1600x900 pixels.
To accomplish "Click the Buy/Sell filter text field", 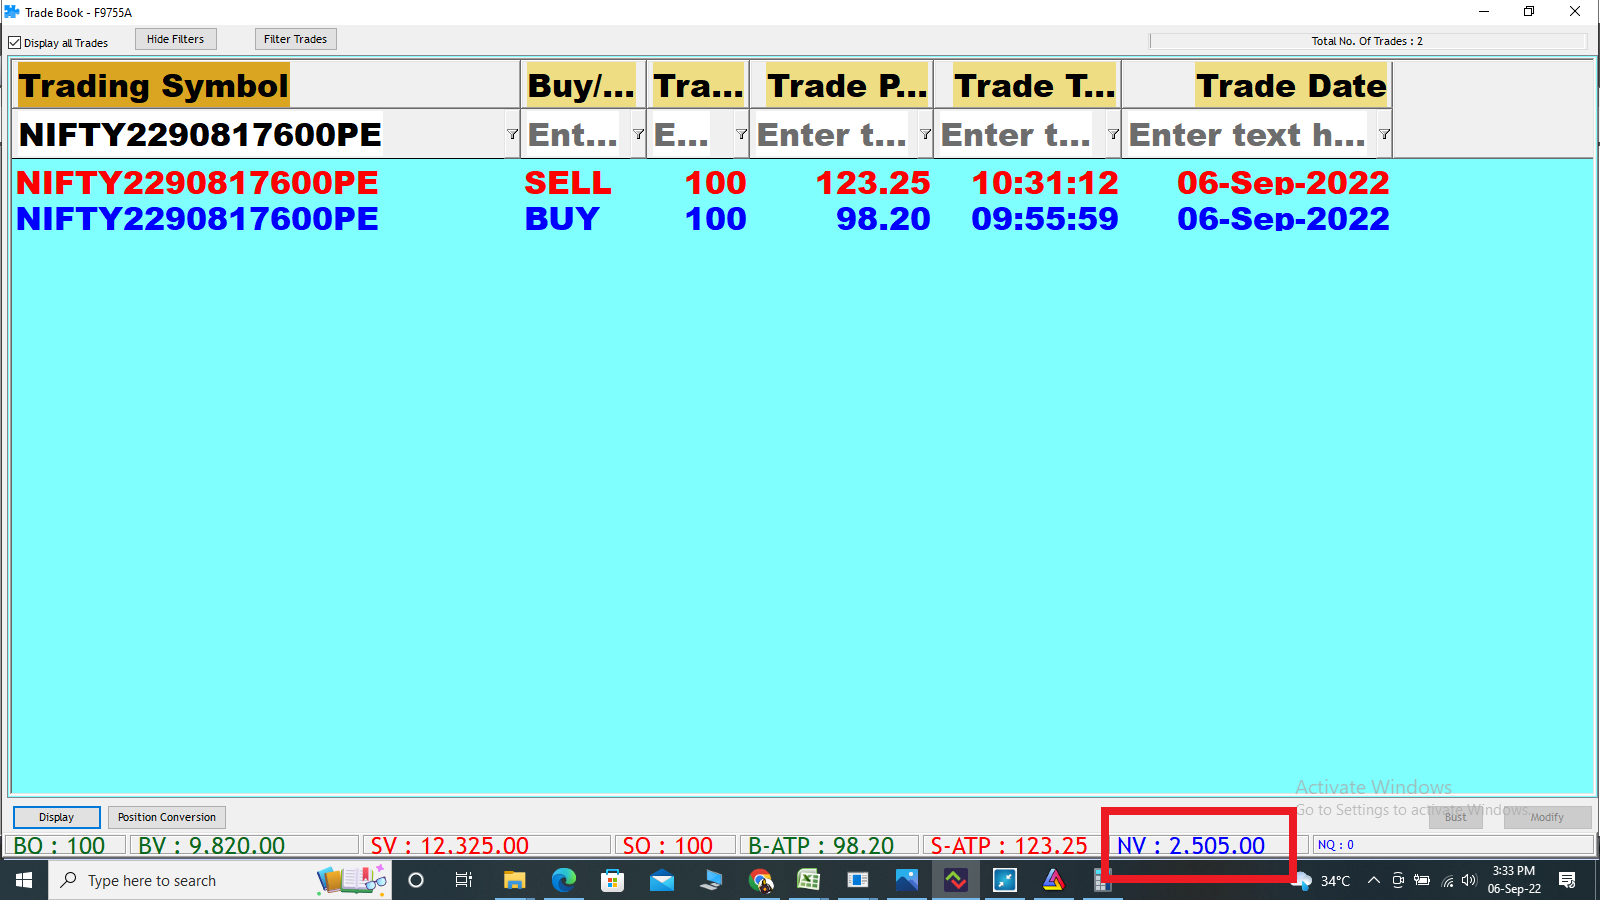I will (x=577, y=134).
